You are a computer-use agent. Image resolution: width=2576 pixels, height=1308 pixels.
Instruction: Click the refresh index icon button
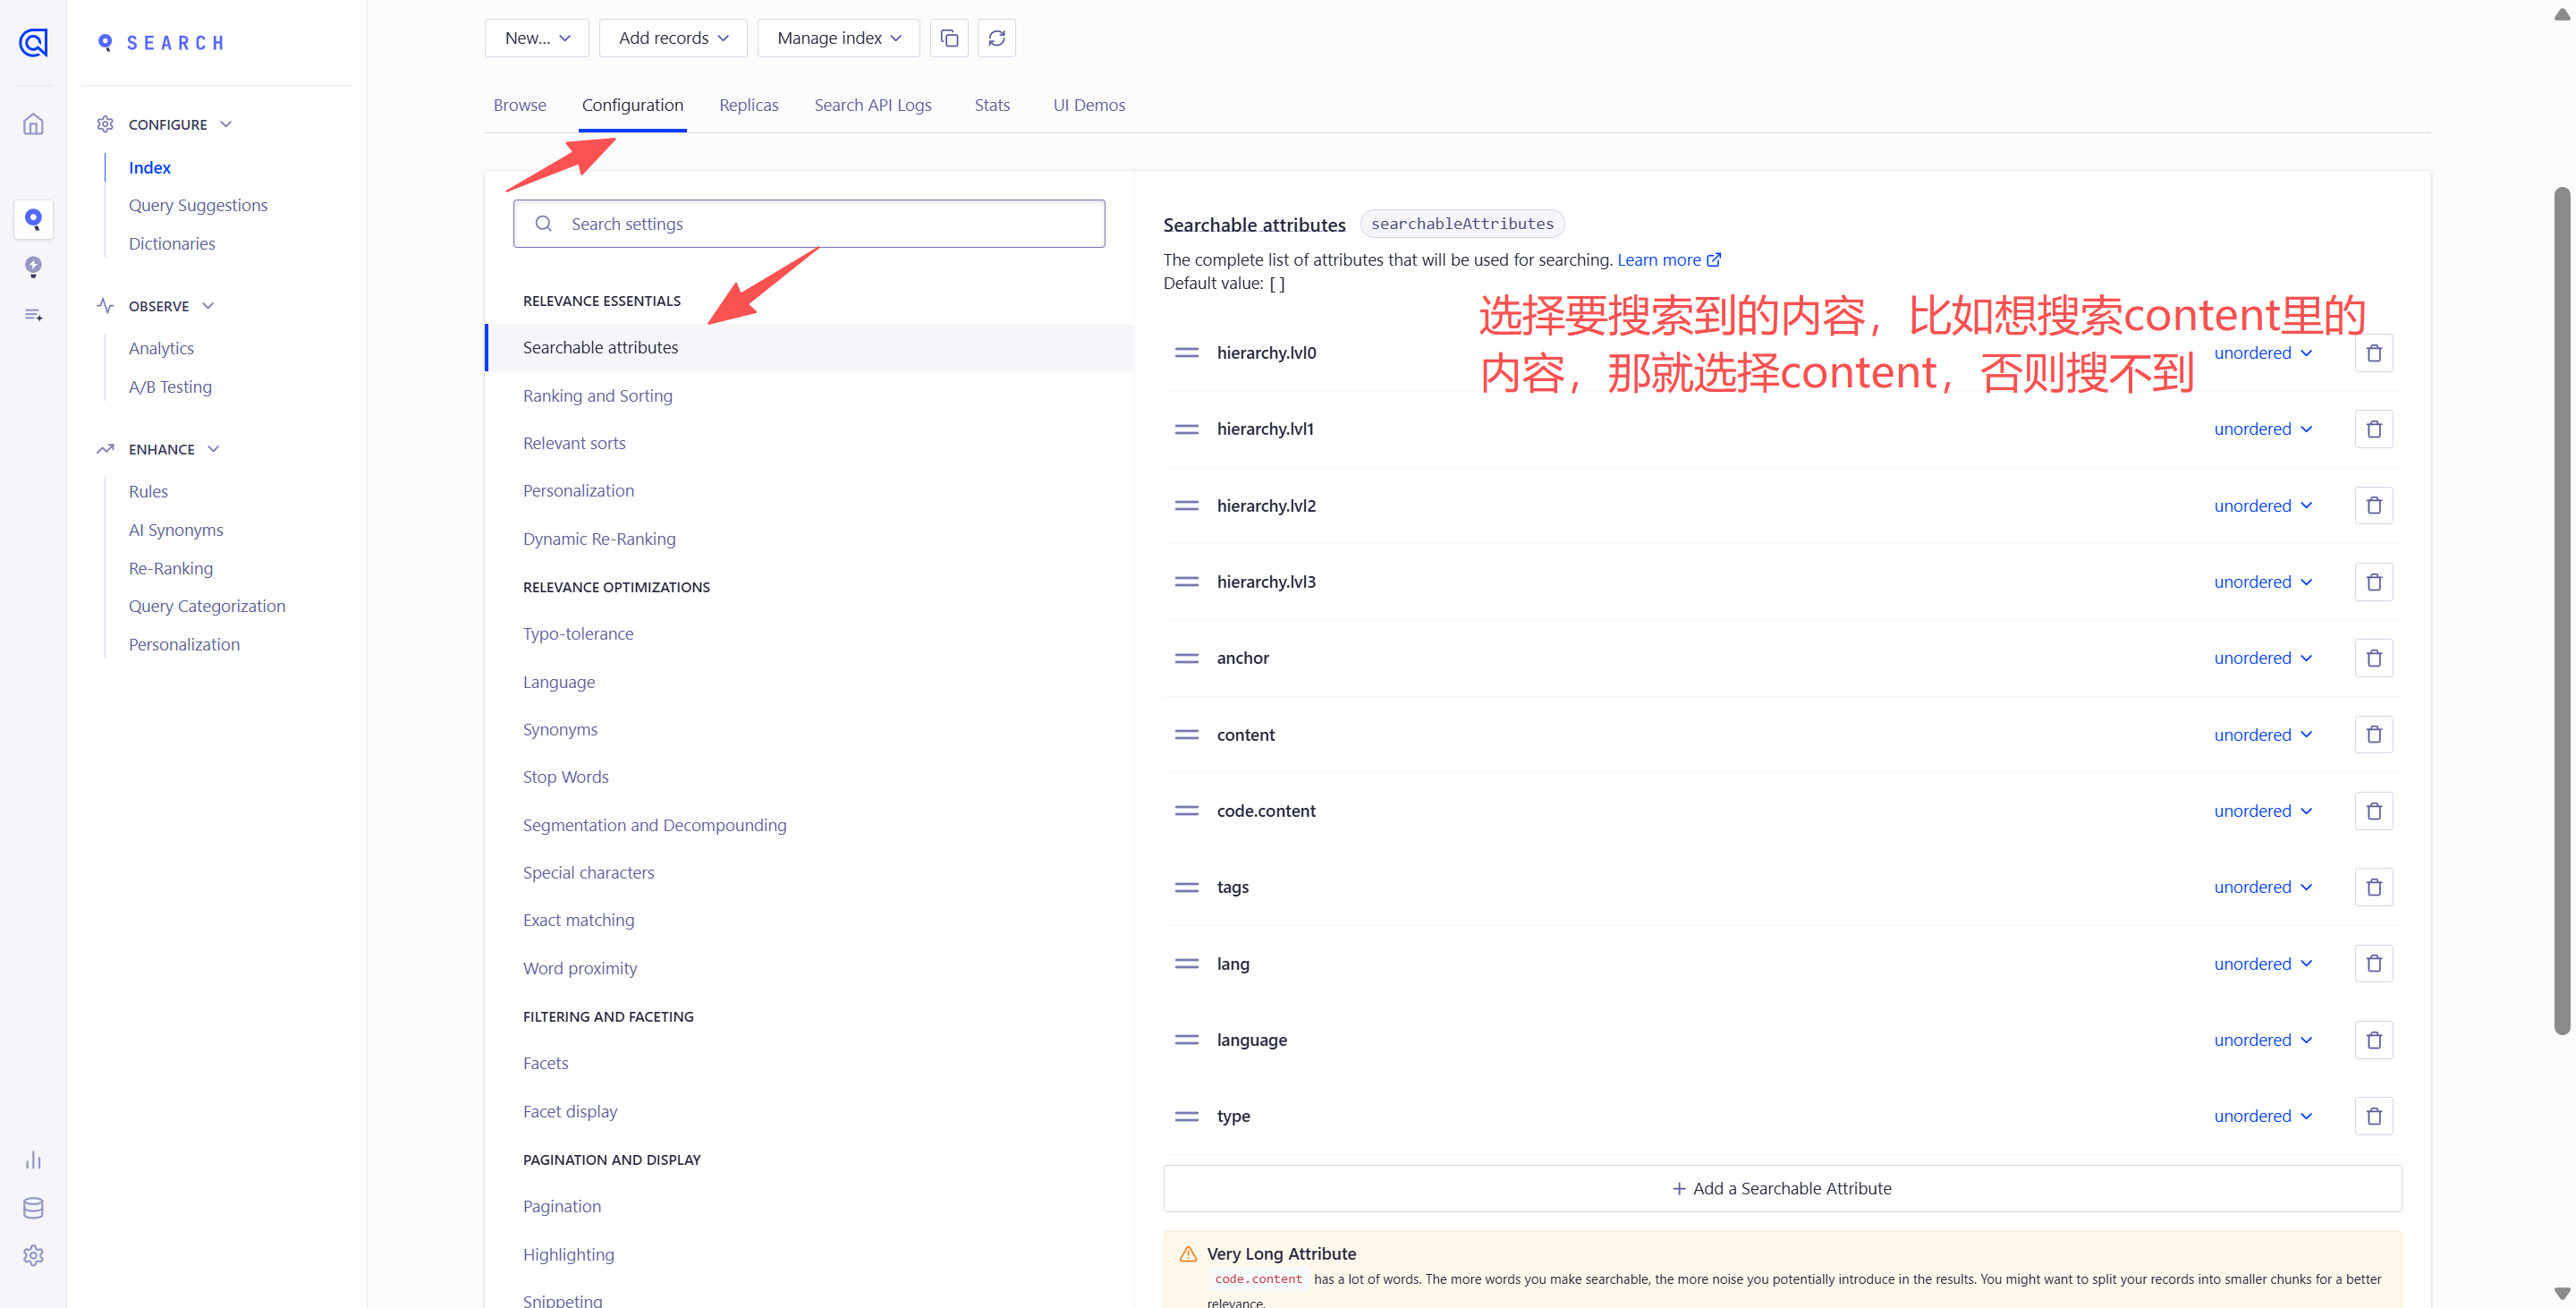point(996,38)
